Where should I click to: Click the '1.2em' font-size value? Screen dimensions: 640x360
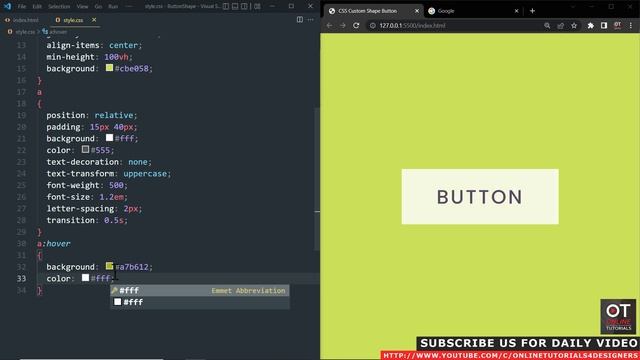click(111, 197)
